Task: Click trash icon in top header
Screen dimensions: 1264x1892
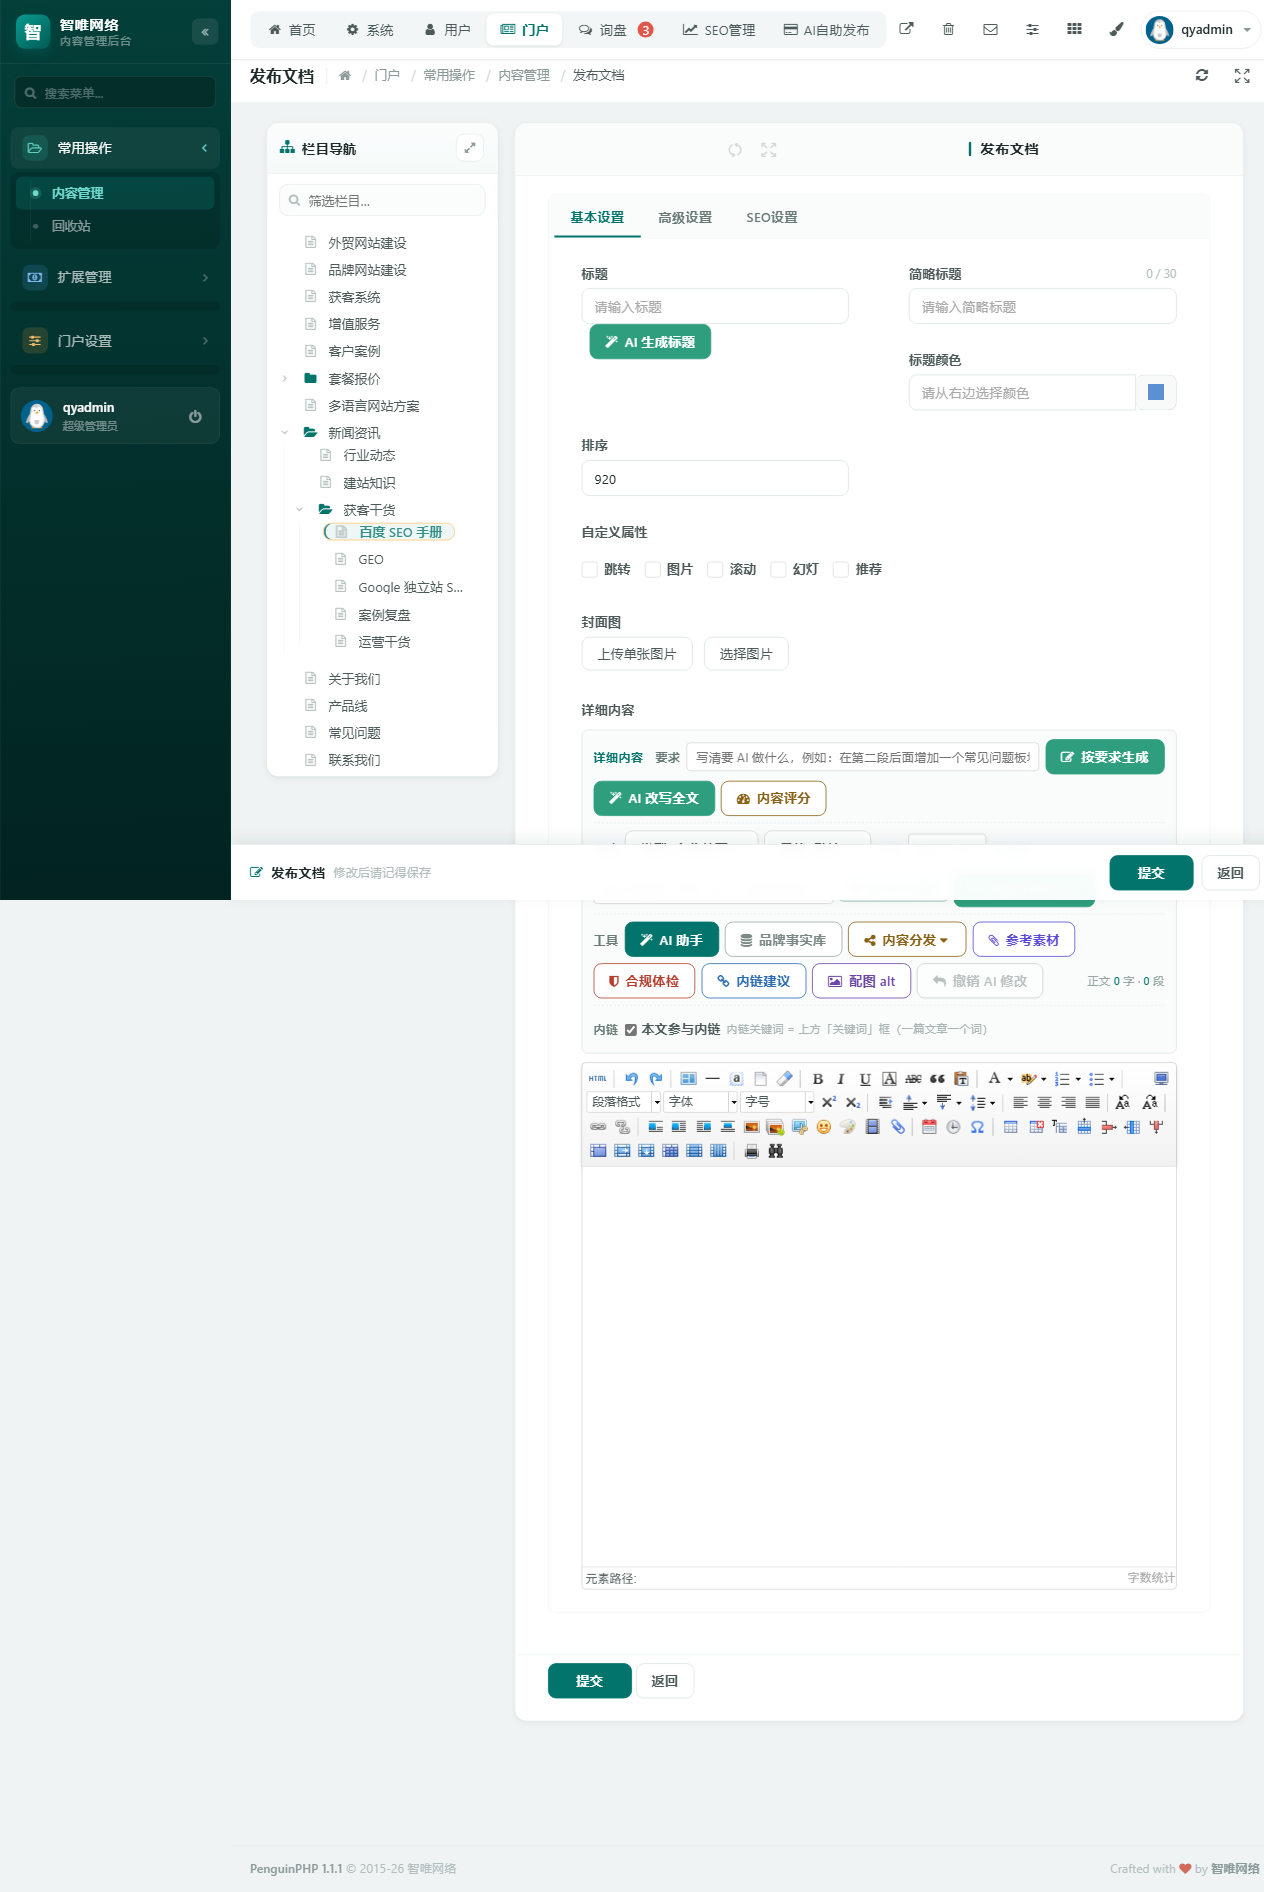Action: (948, 29)
